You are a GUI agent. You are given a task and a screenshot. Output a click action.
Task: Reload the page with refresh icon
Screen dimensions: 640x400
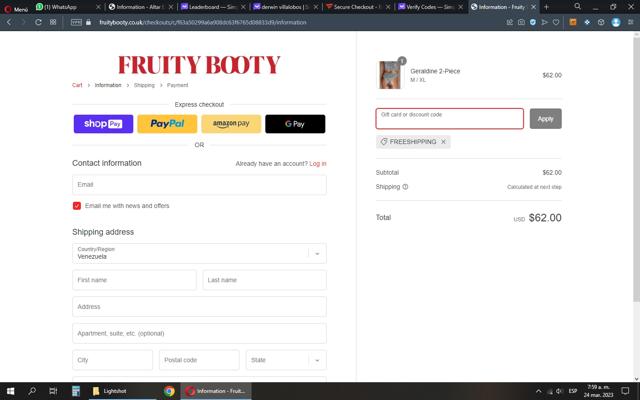38,22
